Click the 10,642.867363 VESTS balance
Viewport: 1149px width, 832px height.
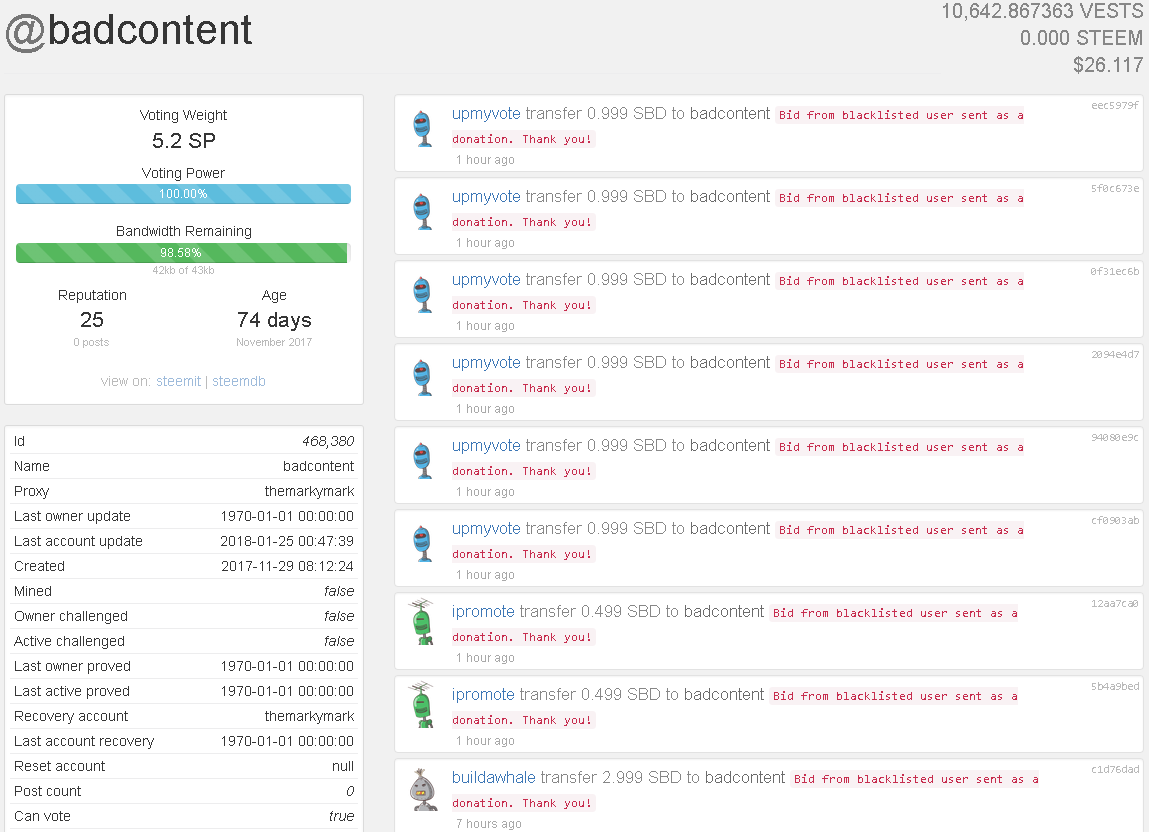(x=1041, y=11)
